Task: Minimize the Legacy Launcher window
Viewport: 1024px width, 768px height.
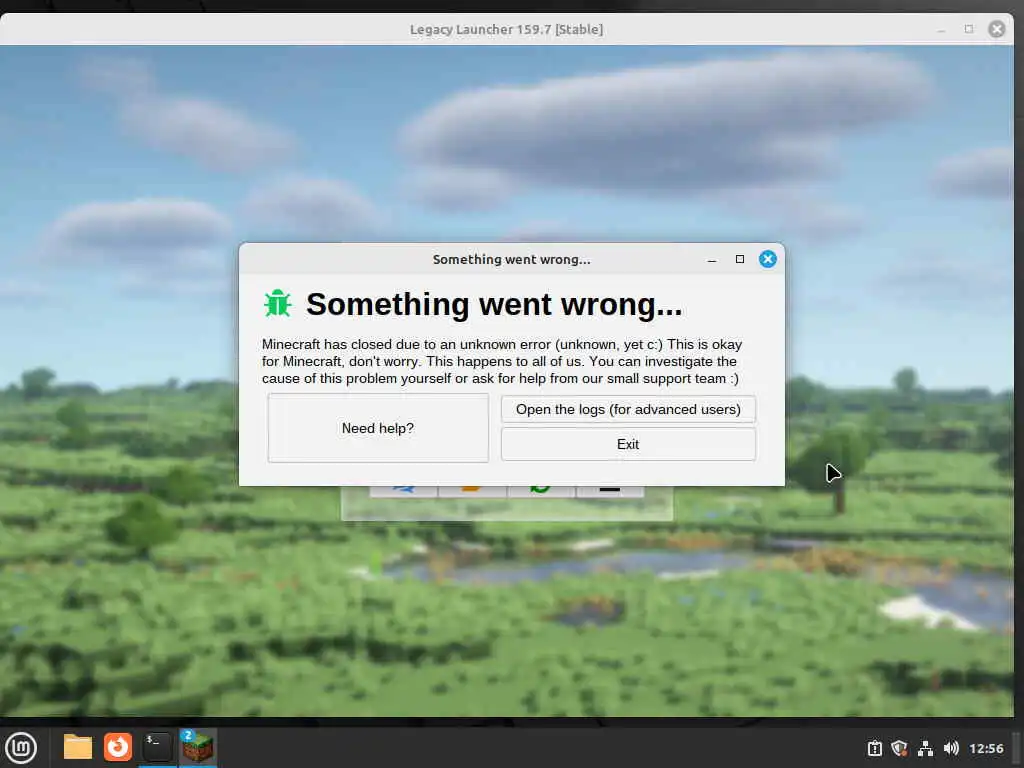Action: [941, 30]
